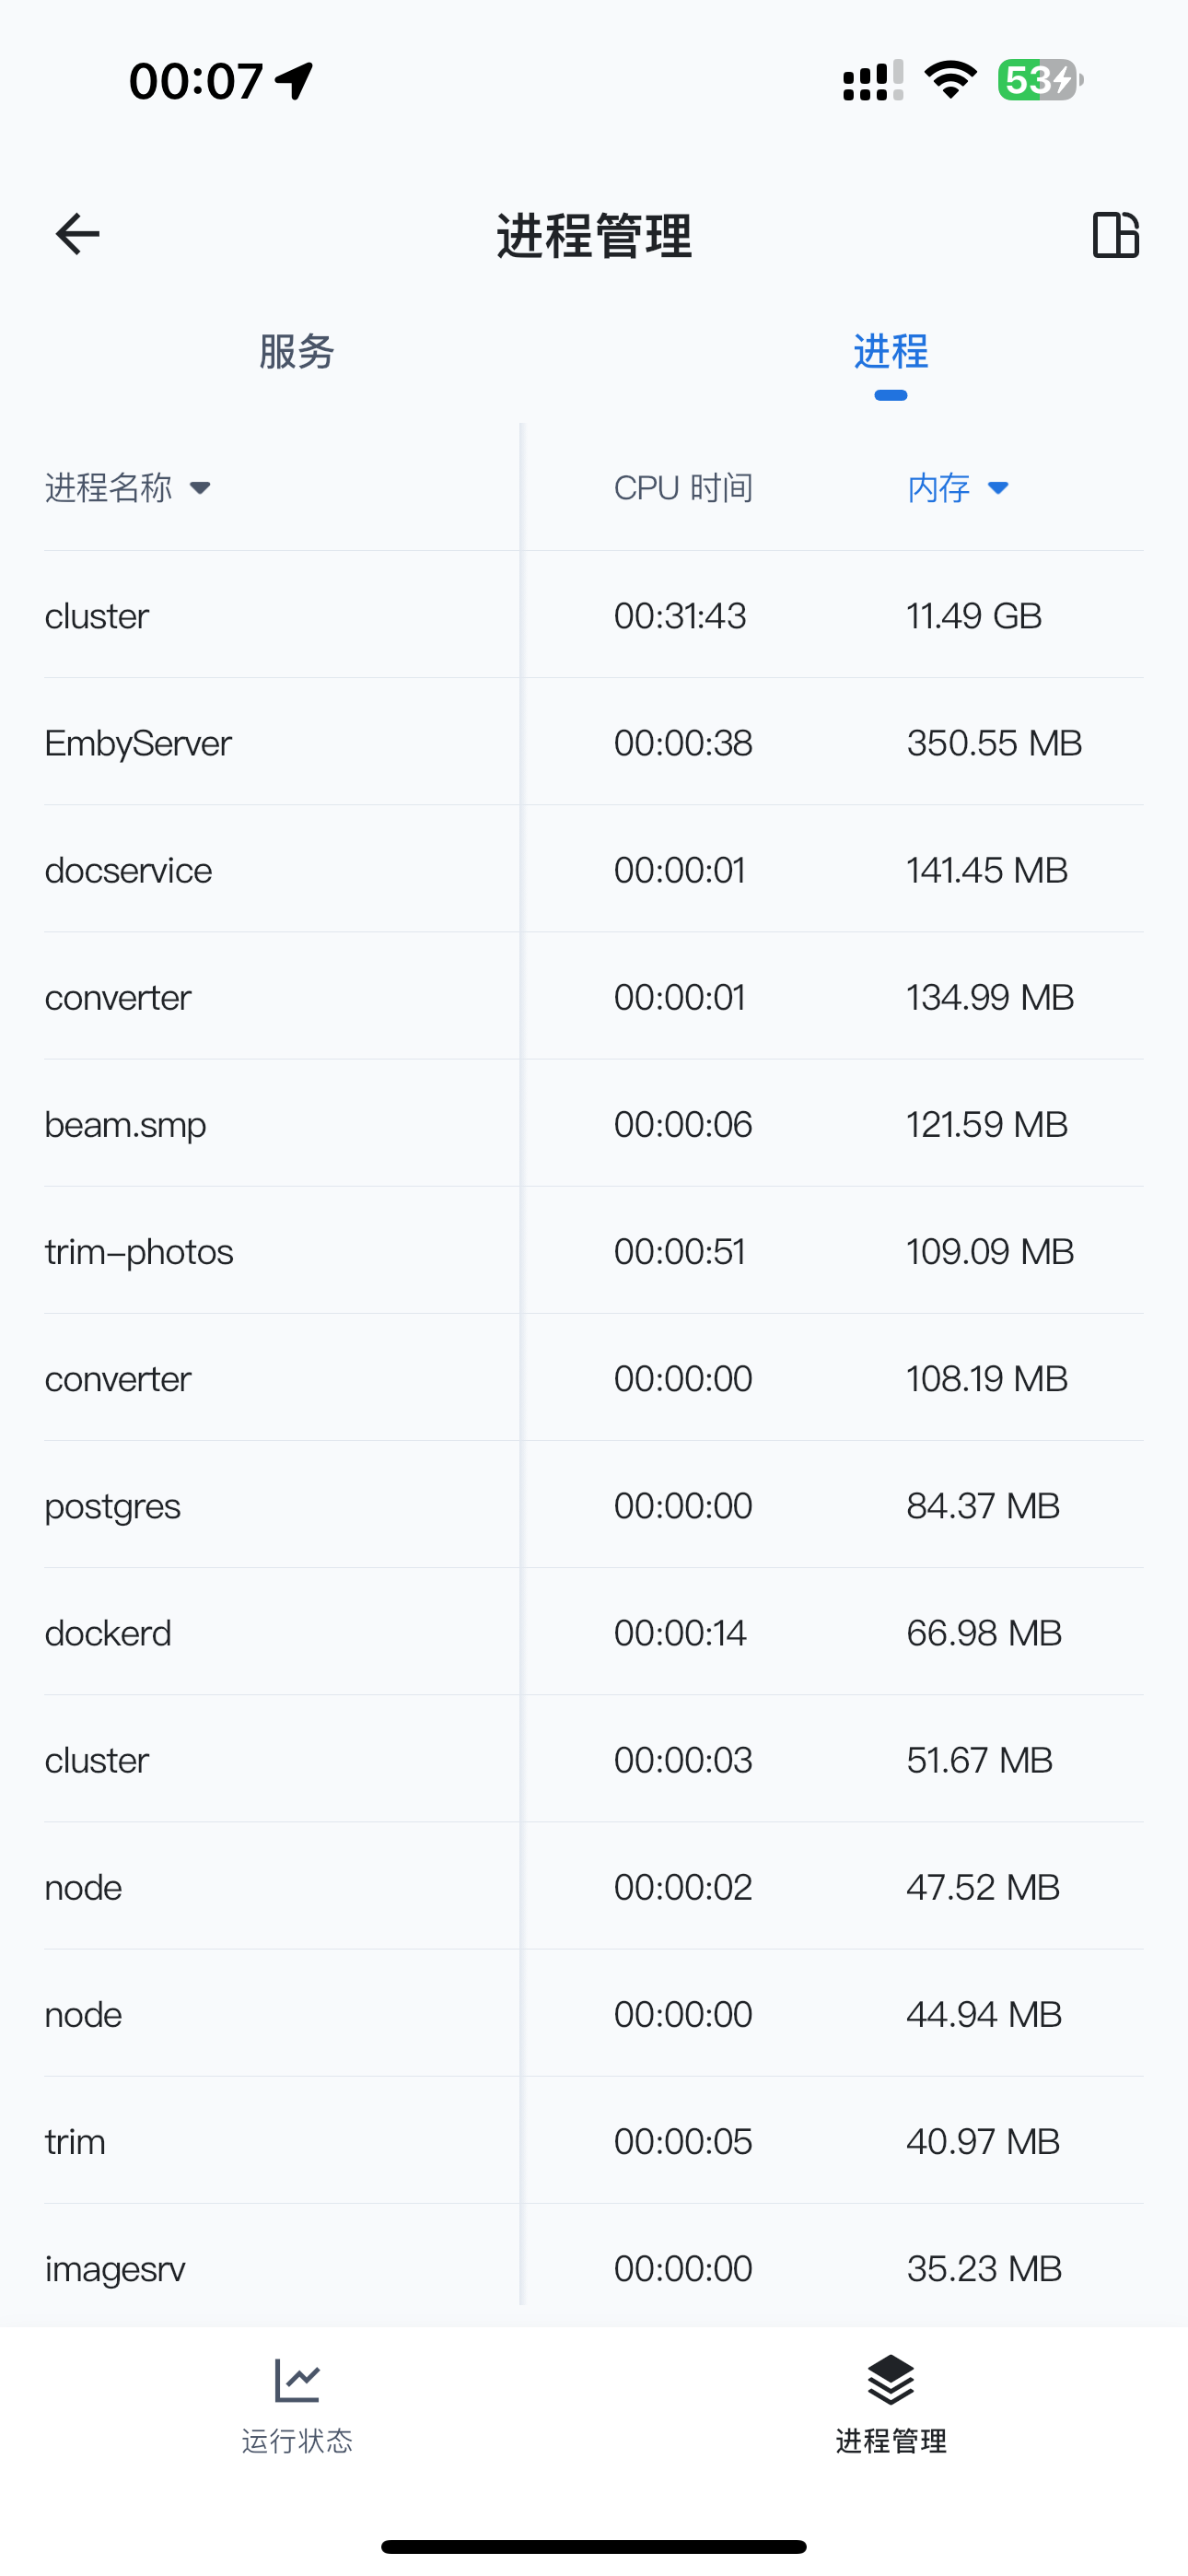This screenshot has height=2576, width=1188.
Task: Expand the 进程名称 sort arrow
Action: coord(200,488)
